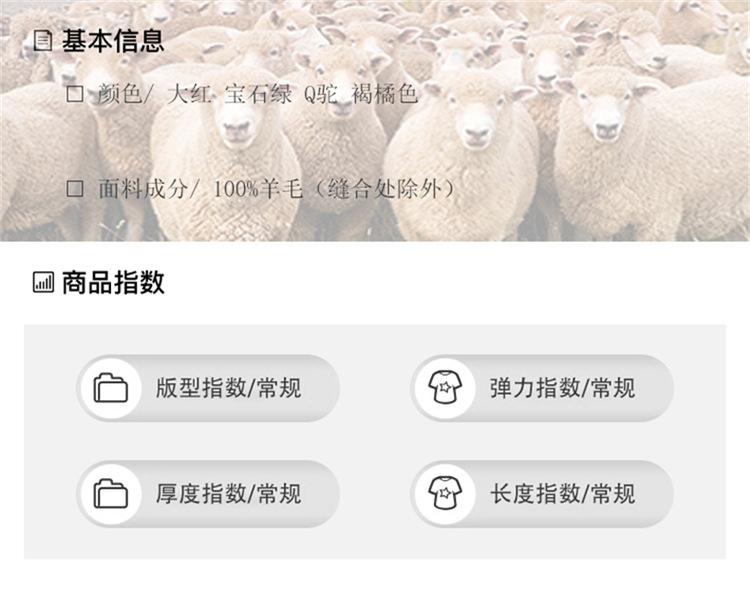Select the 弹力指数/常规 pill button

coord(542,388)
